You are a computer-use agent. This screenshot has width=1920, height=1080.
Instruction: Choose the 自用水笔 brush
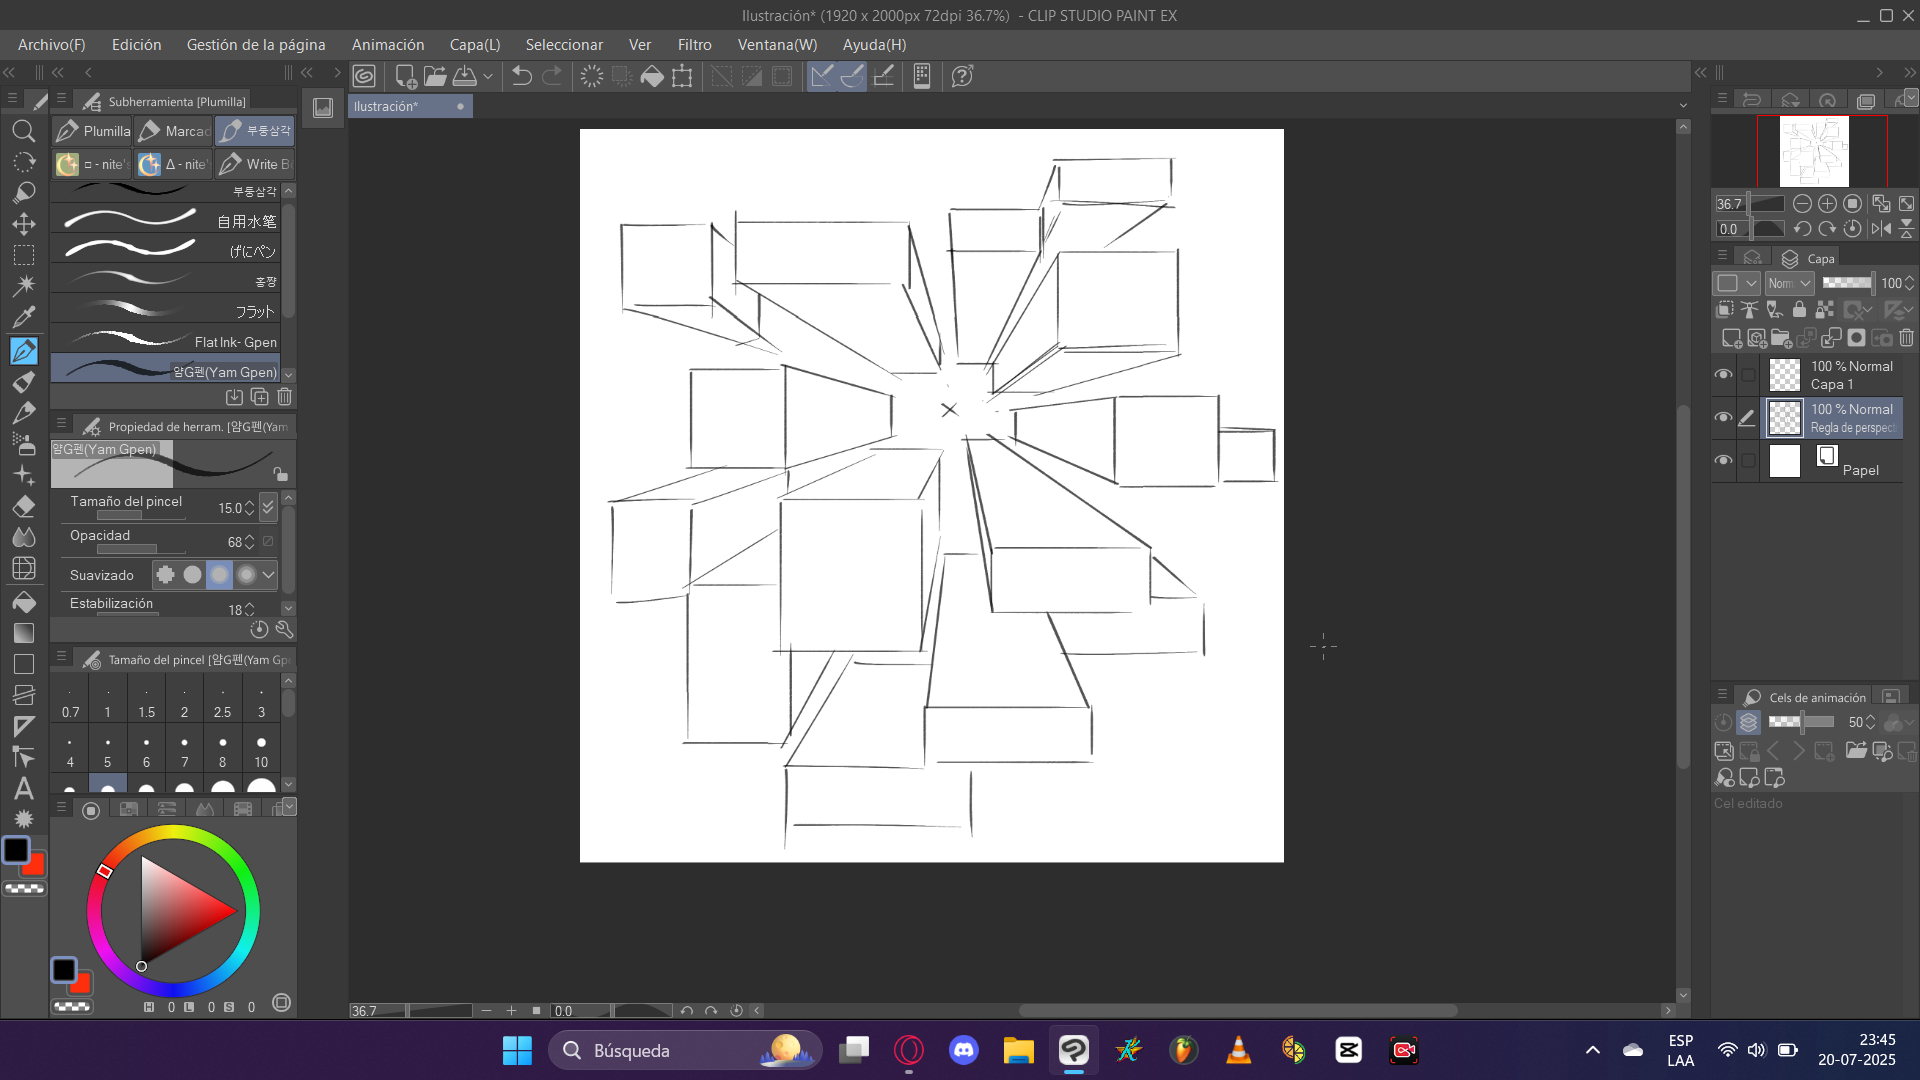pos(166,220)
